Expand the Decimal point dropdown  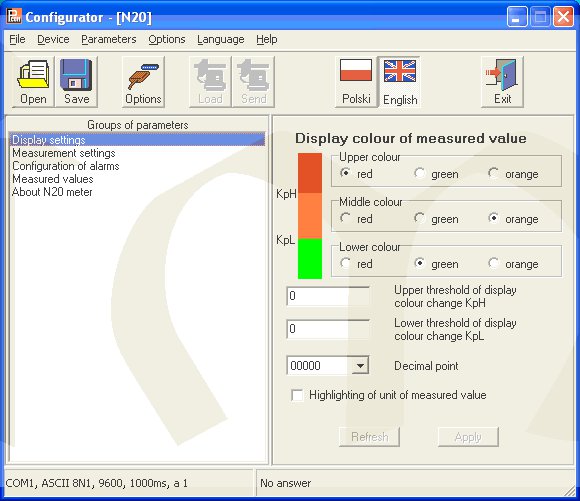tap(360, 366)
